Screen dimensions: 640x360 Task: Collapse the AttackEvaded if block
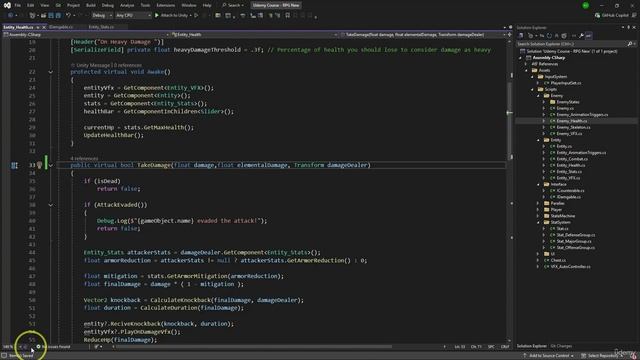51,205
